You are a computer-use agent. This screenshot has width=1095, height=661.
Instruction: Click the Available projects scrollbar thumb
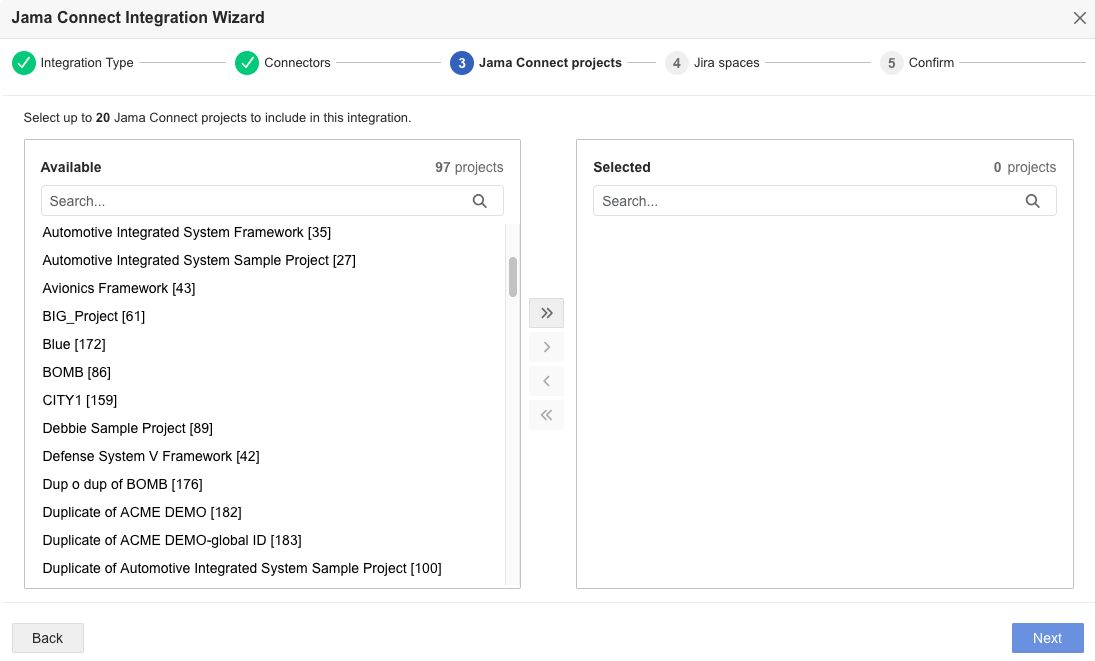(x=513, y=277)
